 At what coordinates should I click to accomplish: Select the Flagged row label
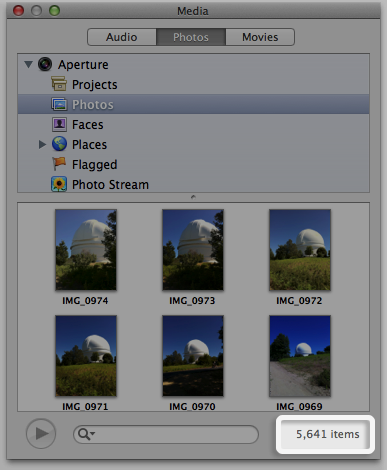coord(95,165)
